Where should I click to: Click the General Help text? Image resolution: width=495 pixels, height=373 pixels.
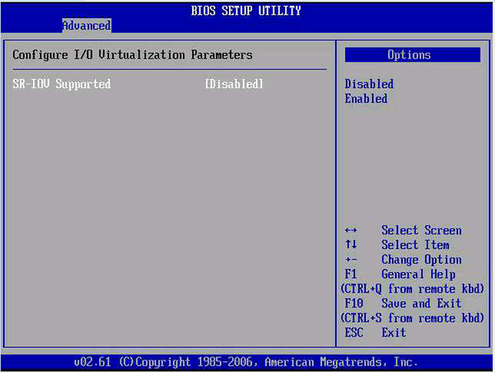coord(418,274)
